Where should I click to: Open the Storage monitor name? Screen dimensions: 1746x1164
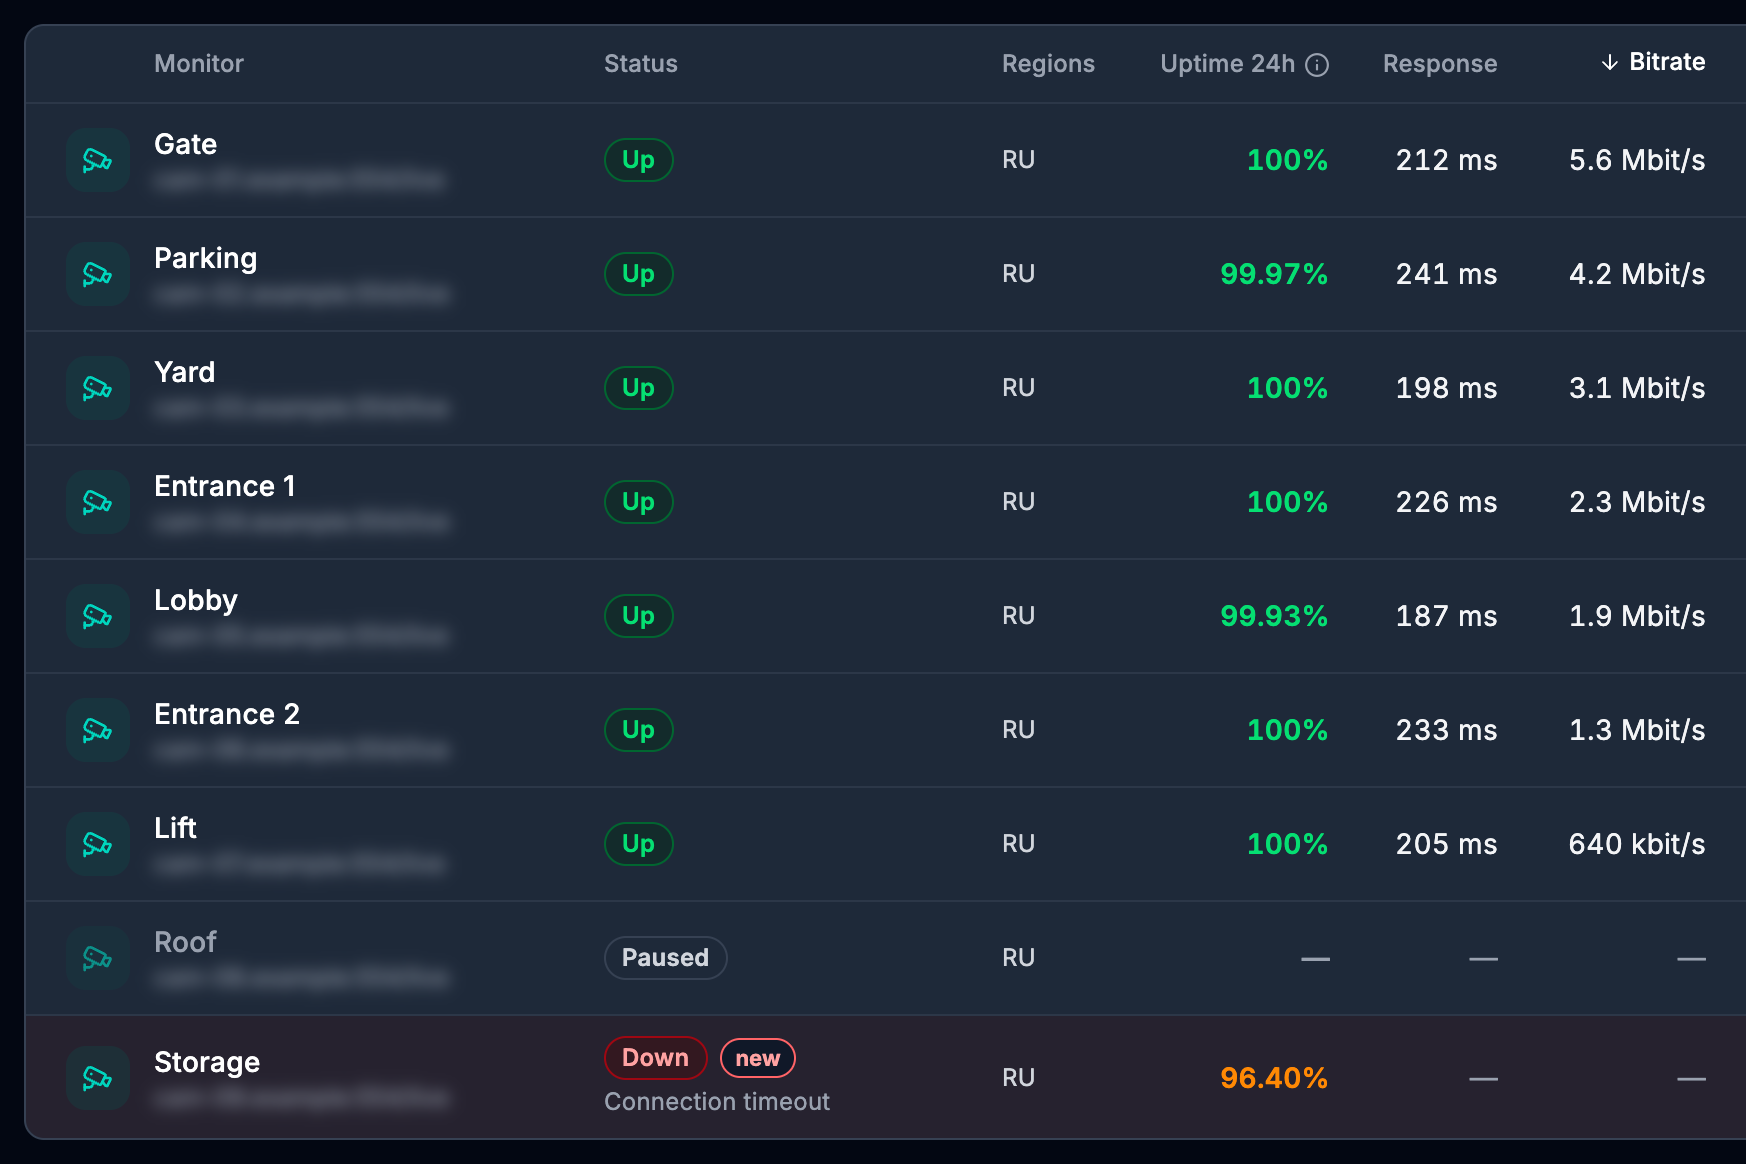click(207, 1062)
